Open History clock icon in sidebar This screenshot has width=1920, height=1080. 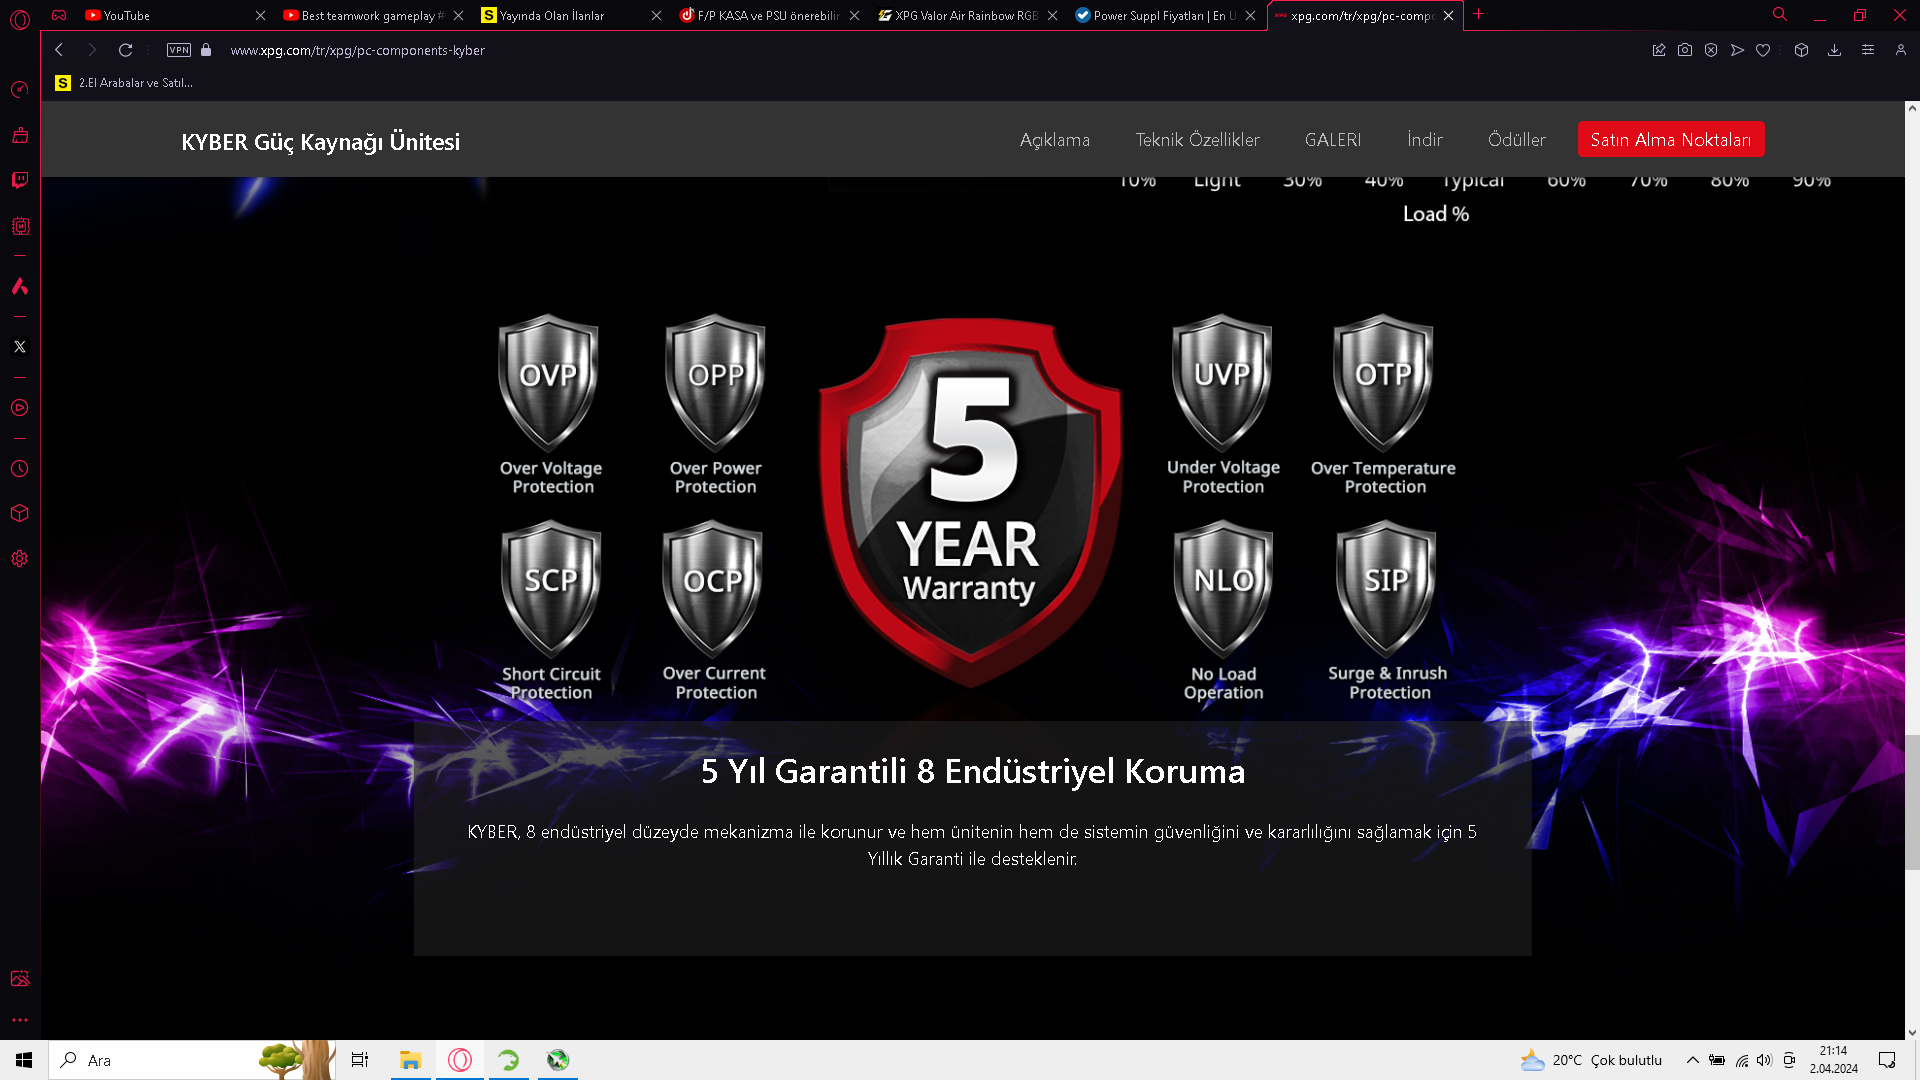(x=20, y=469)
